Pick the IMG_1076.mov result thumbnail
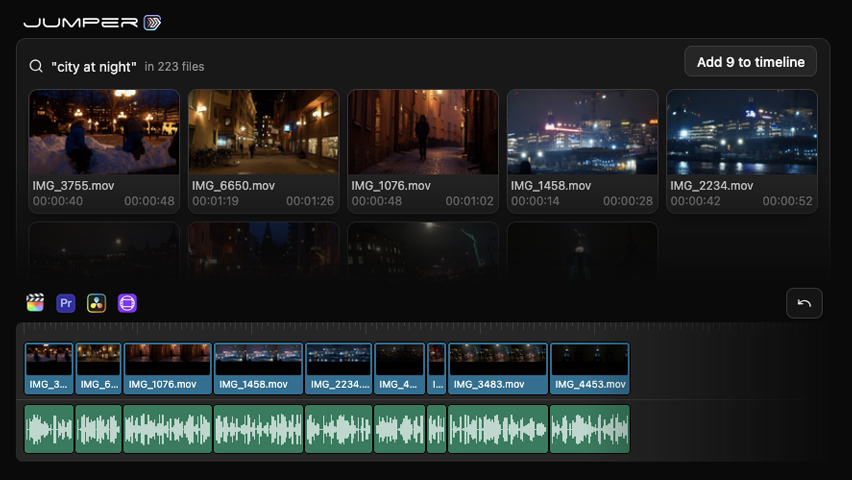The image size is (852, 480). pos(423,132)
